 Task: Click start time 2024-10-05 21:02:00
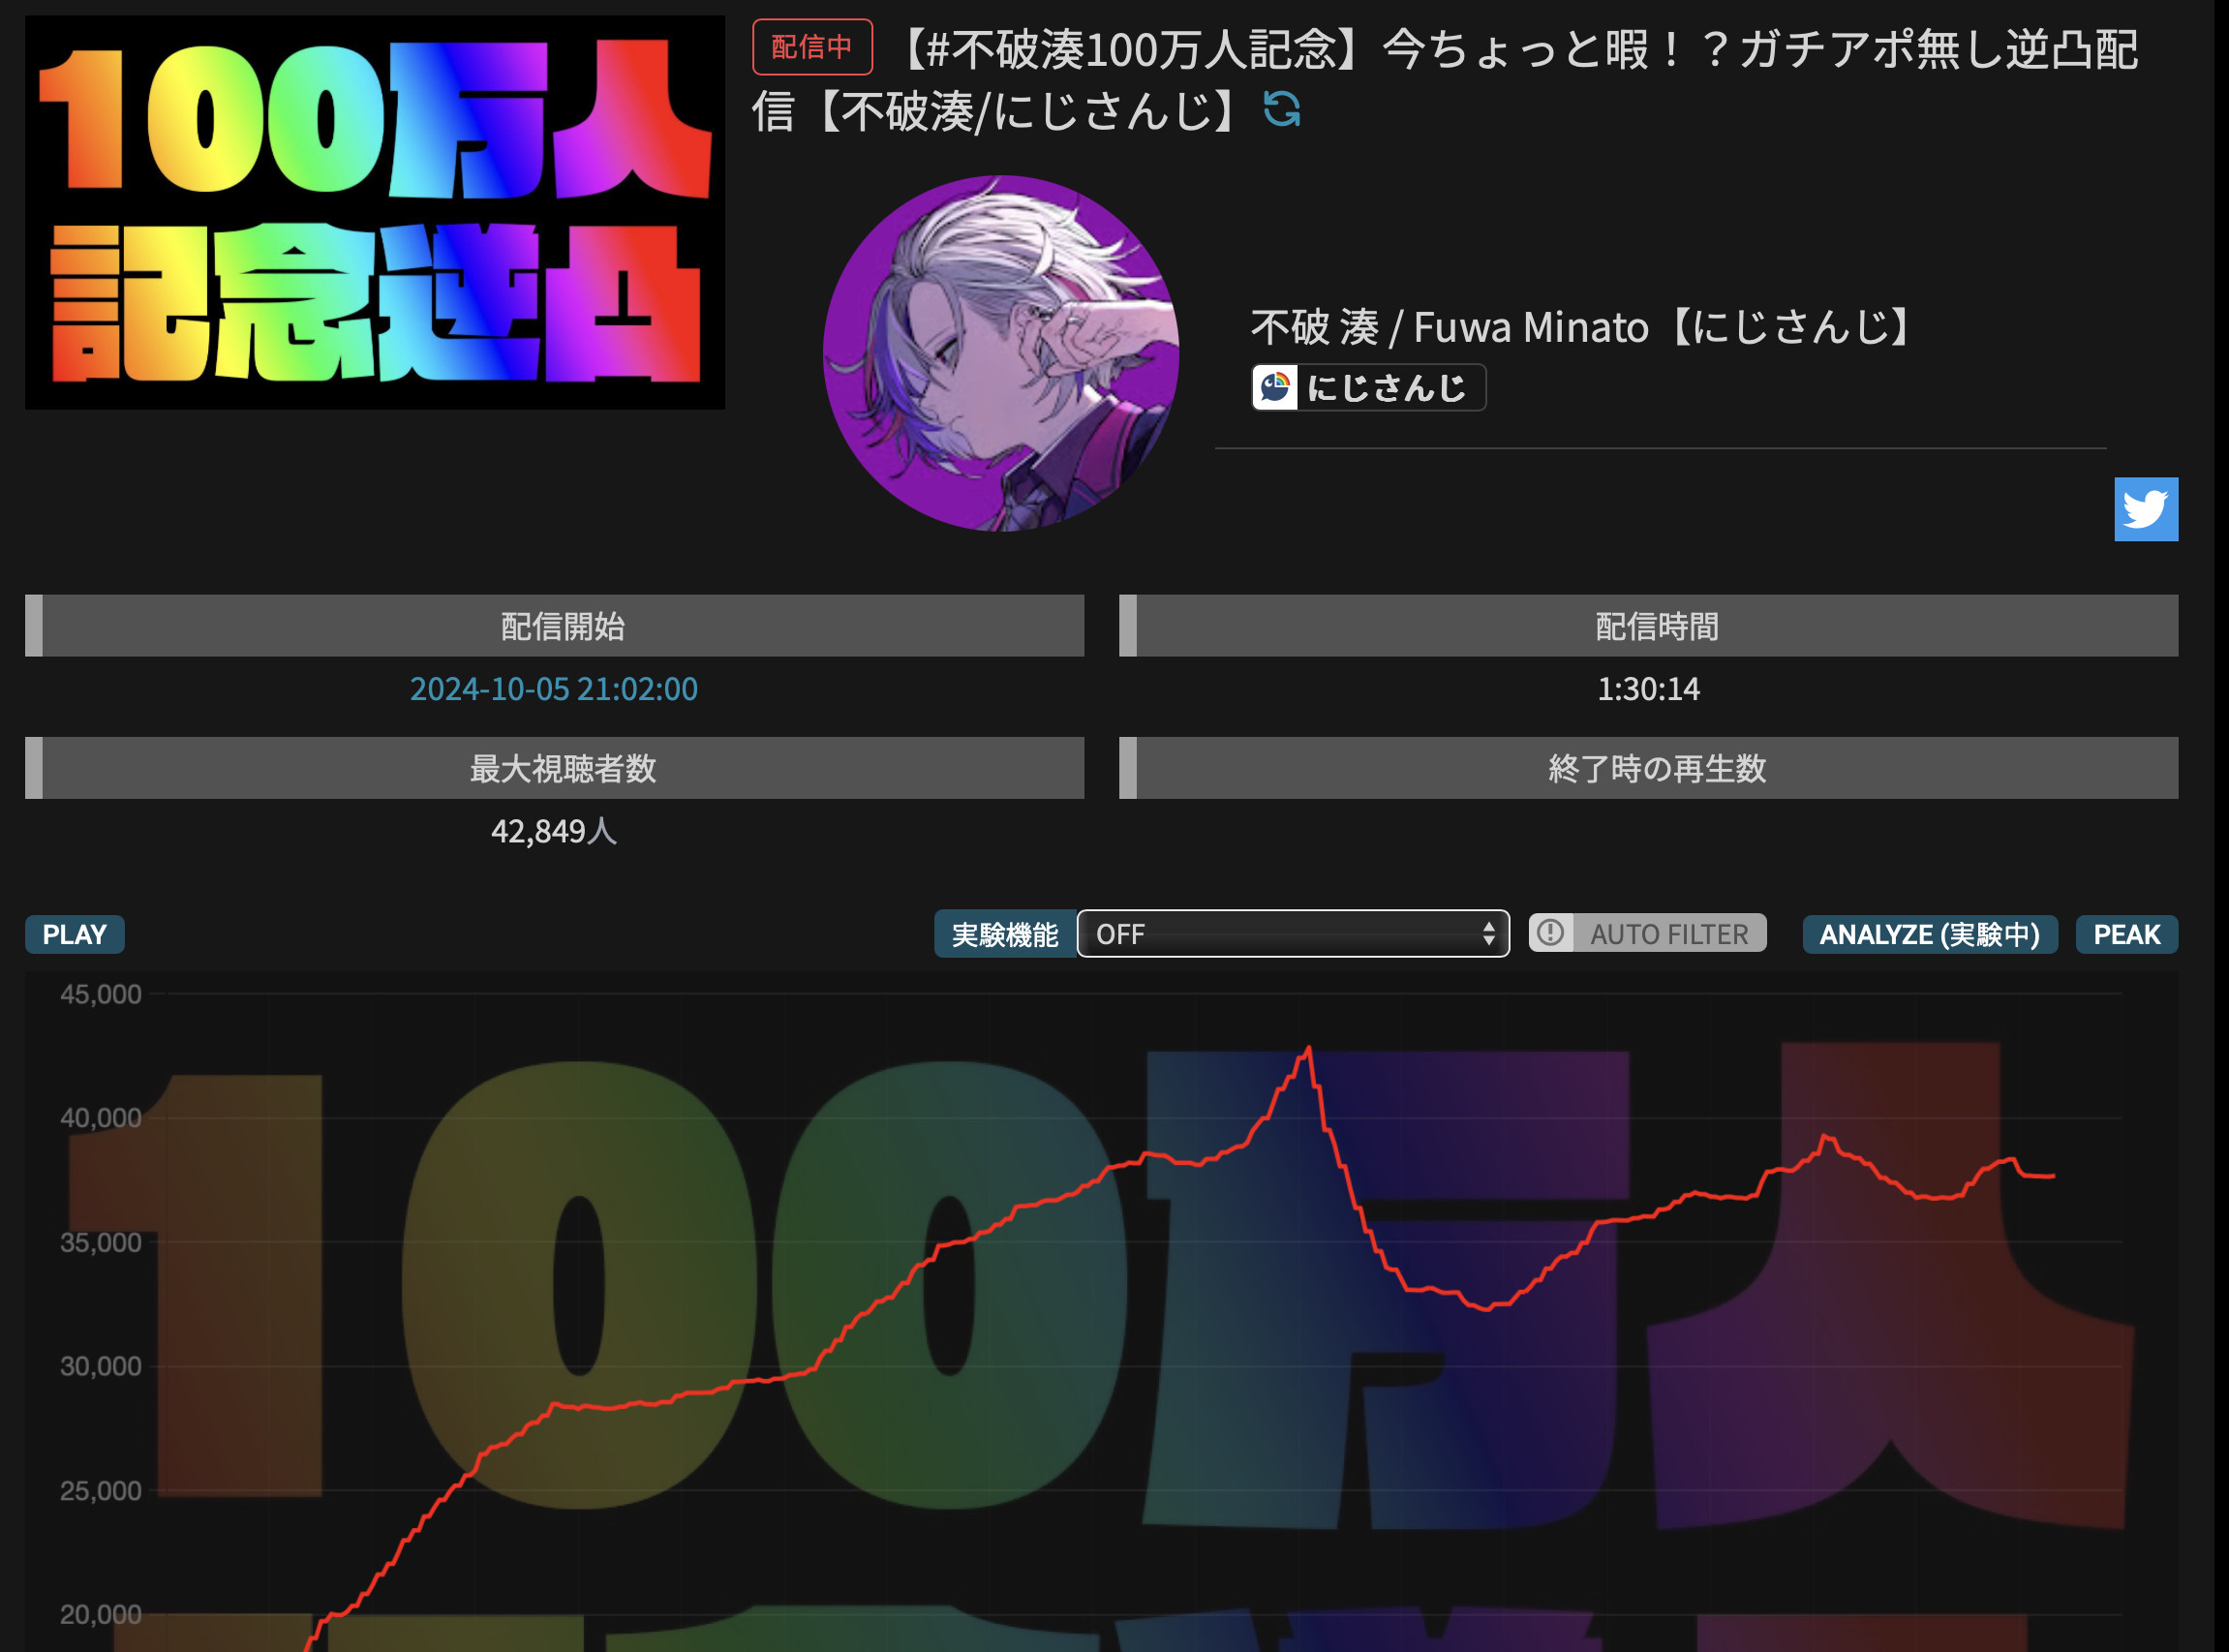click(554, 689)
